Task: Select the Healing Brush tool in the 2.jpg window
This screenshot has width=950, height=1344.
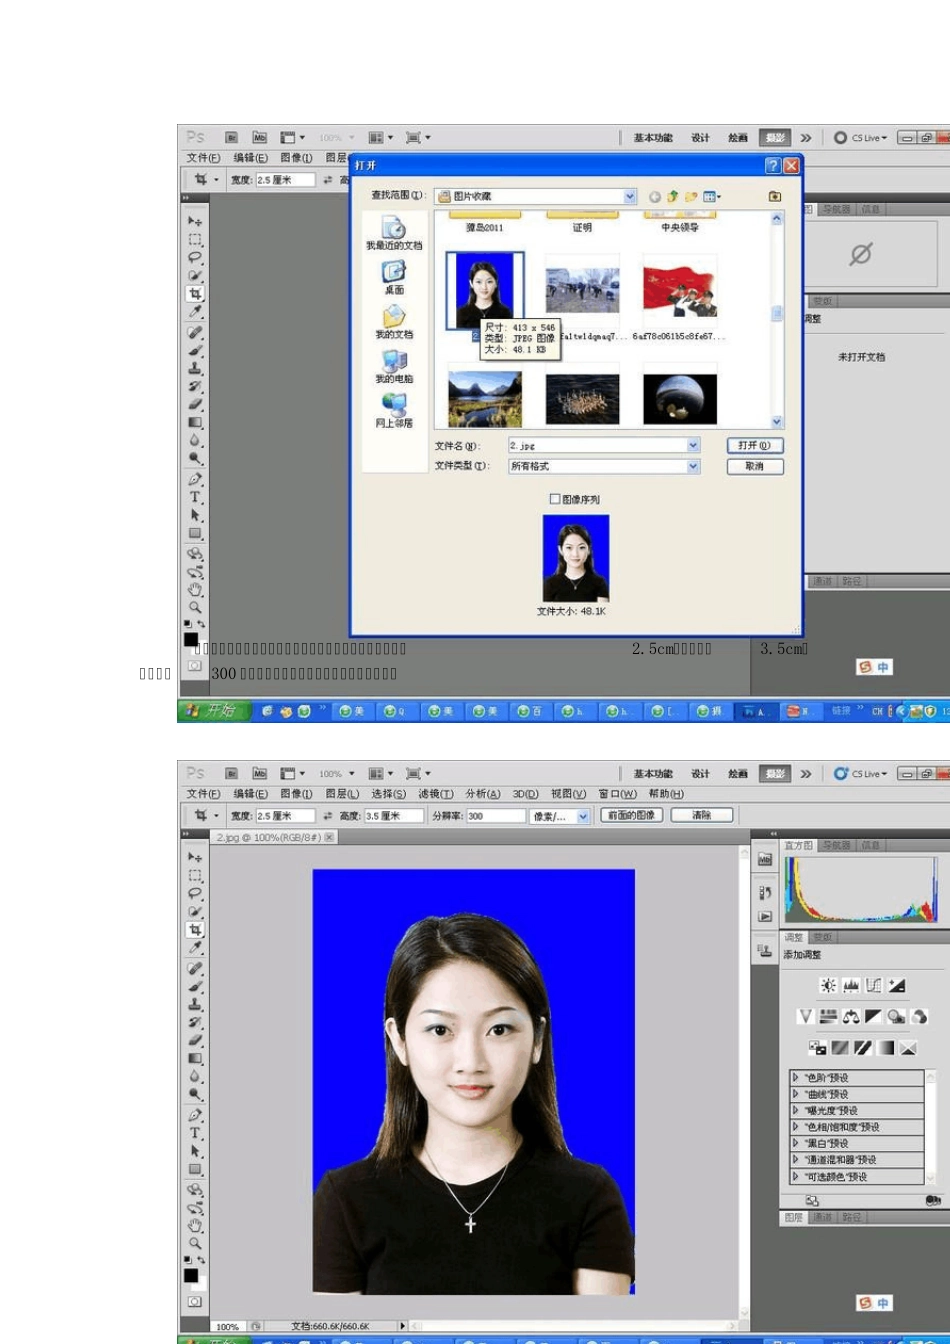Action: 195,967
